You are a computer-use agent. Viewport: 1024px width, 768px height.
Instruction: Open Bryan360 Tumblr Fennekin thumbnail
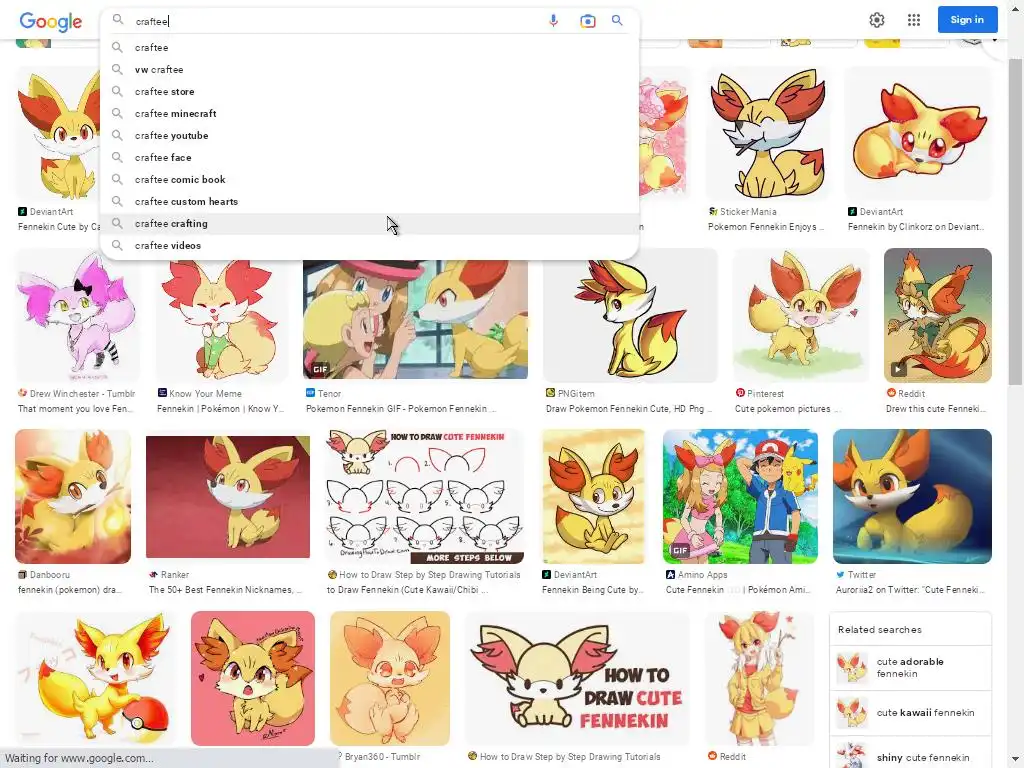(x=390, y=679)
